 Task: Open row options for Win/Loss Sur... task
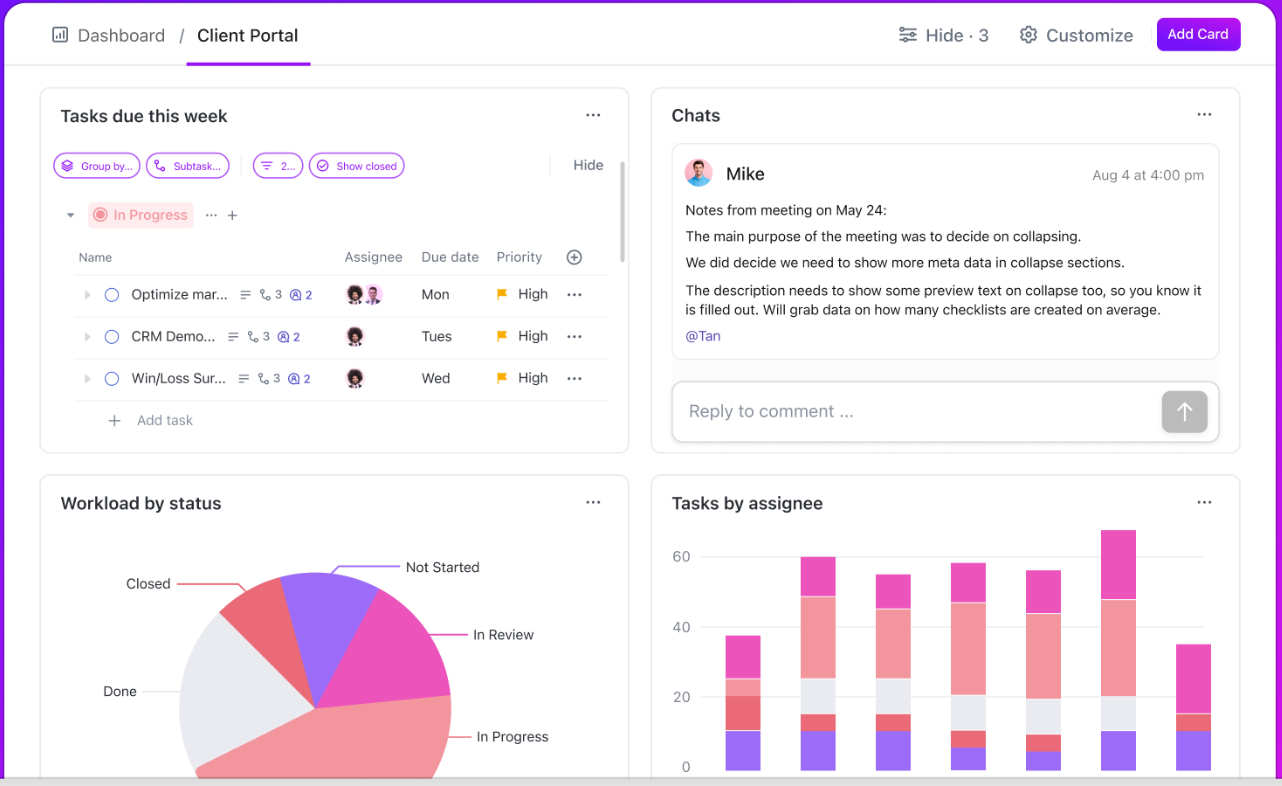pyautogui.click(x=574, y=379)
